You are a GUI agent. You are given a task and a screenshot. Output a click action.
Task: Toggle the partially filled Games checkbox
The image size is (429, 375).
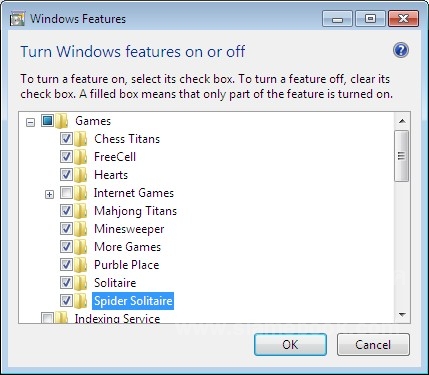47,121
